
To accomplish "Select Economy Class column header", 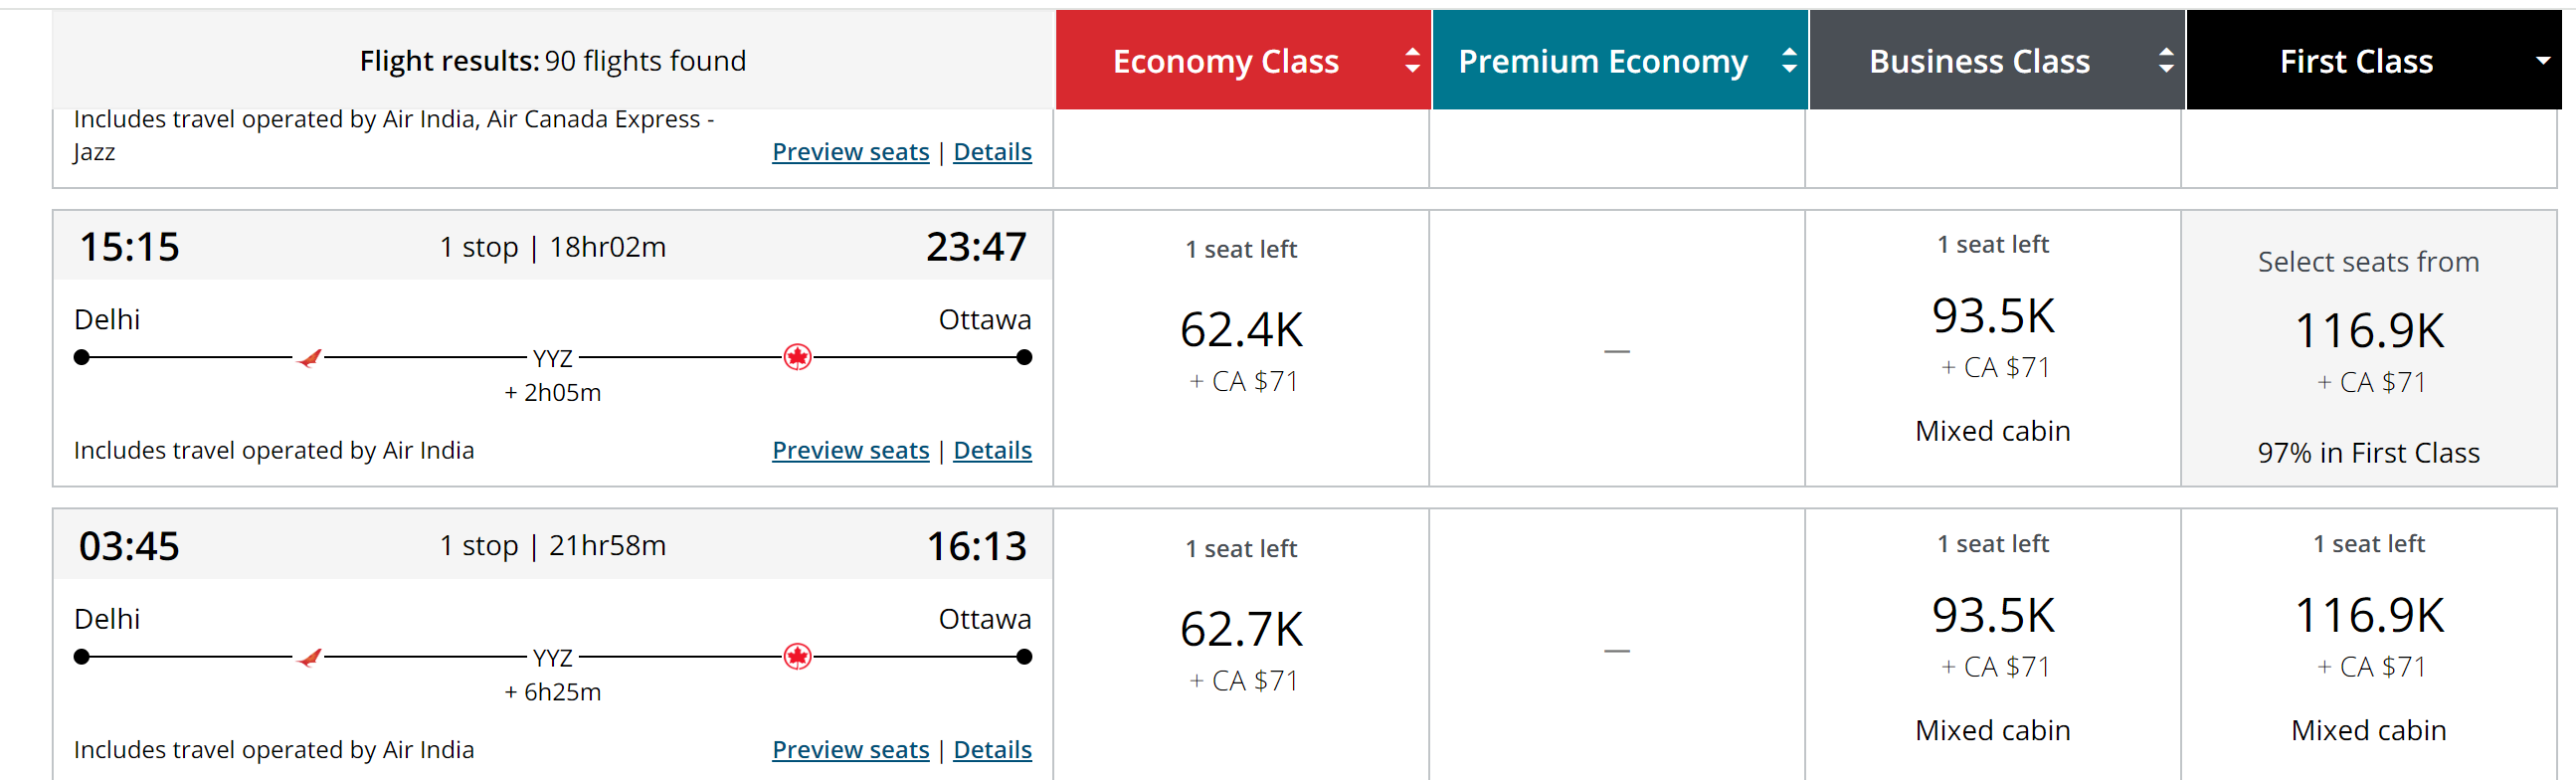I will pos(1243,60).
